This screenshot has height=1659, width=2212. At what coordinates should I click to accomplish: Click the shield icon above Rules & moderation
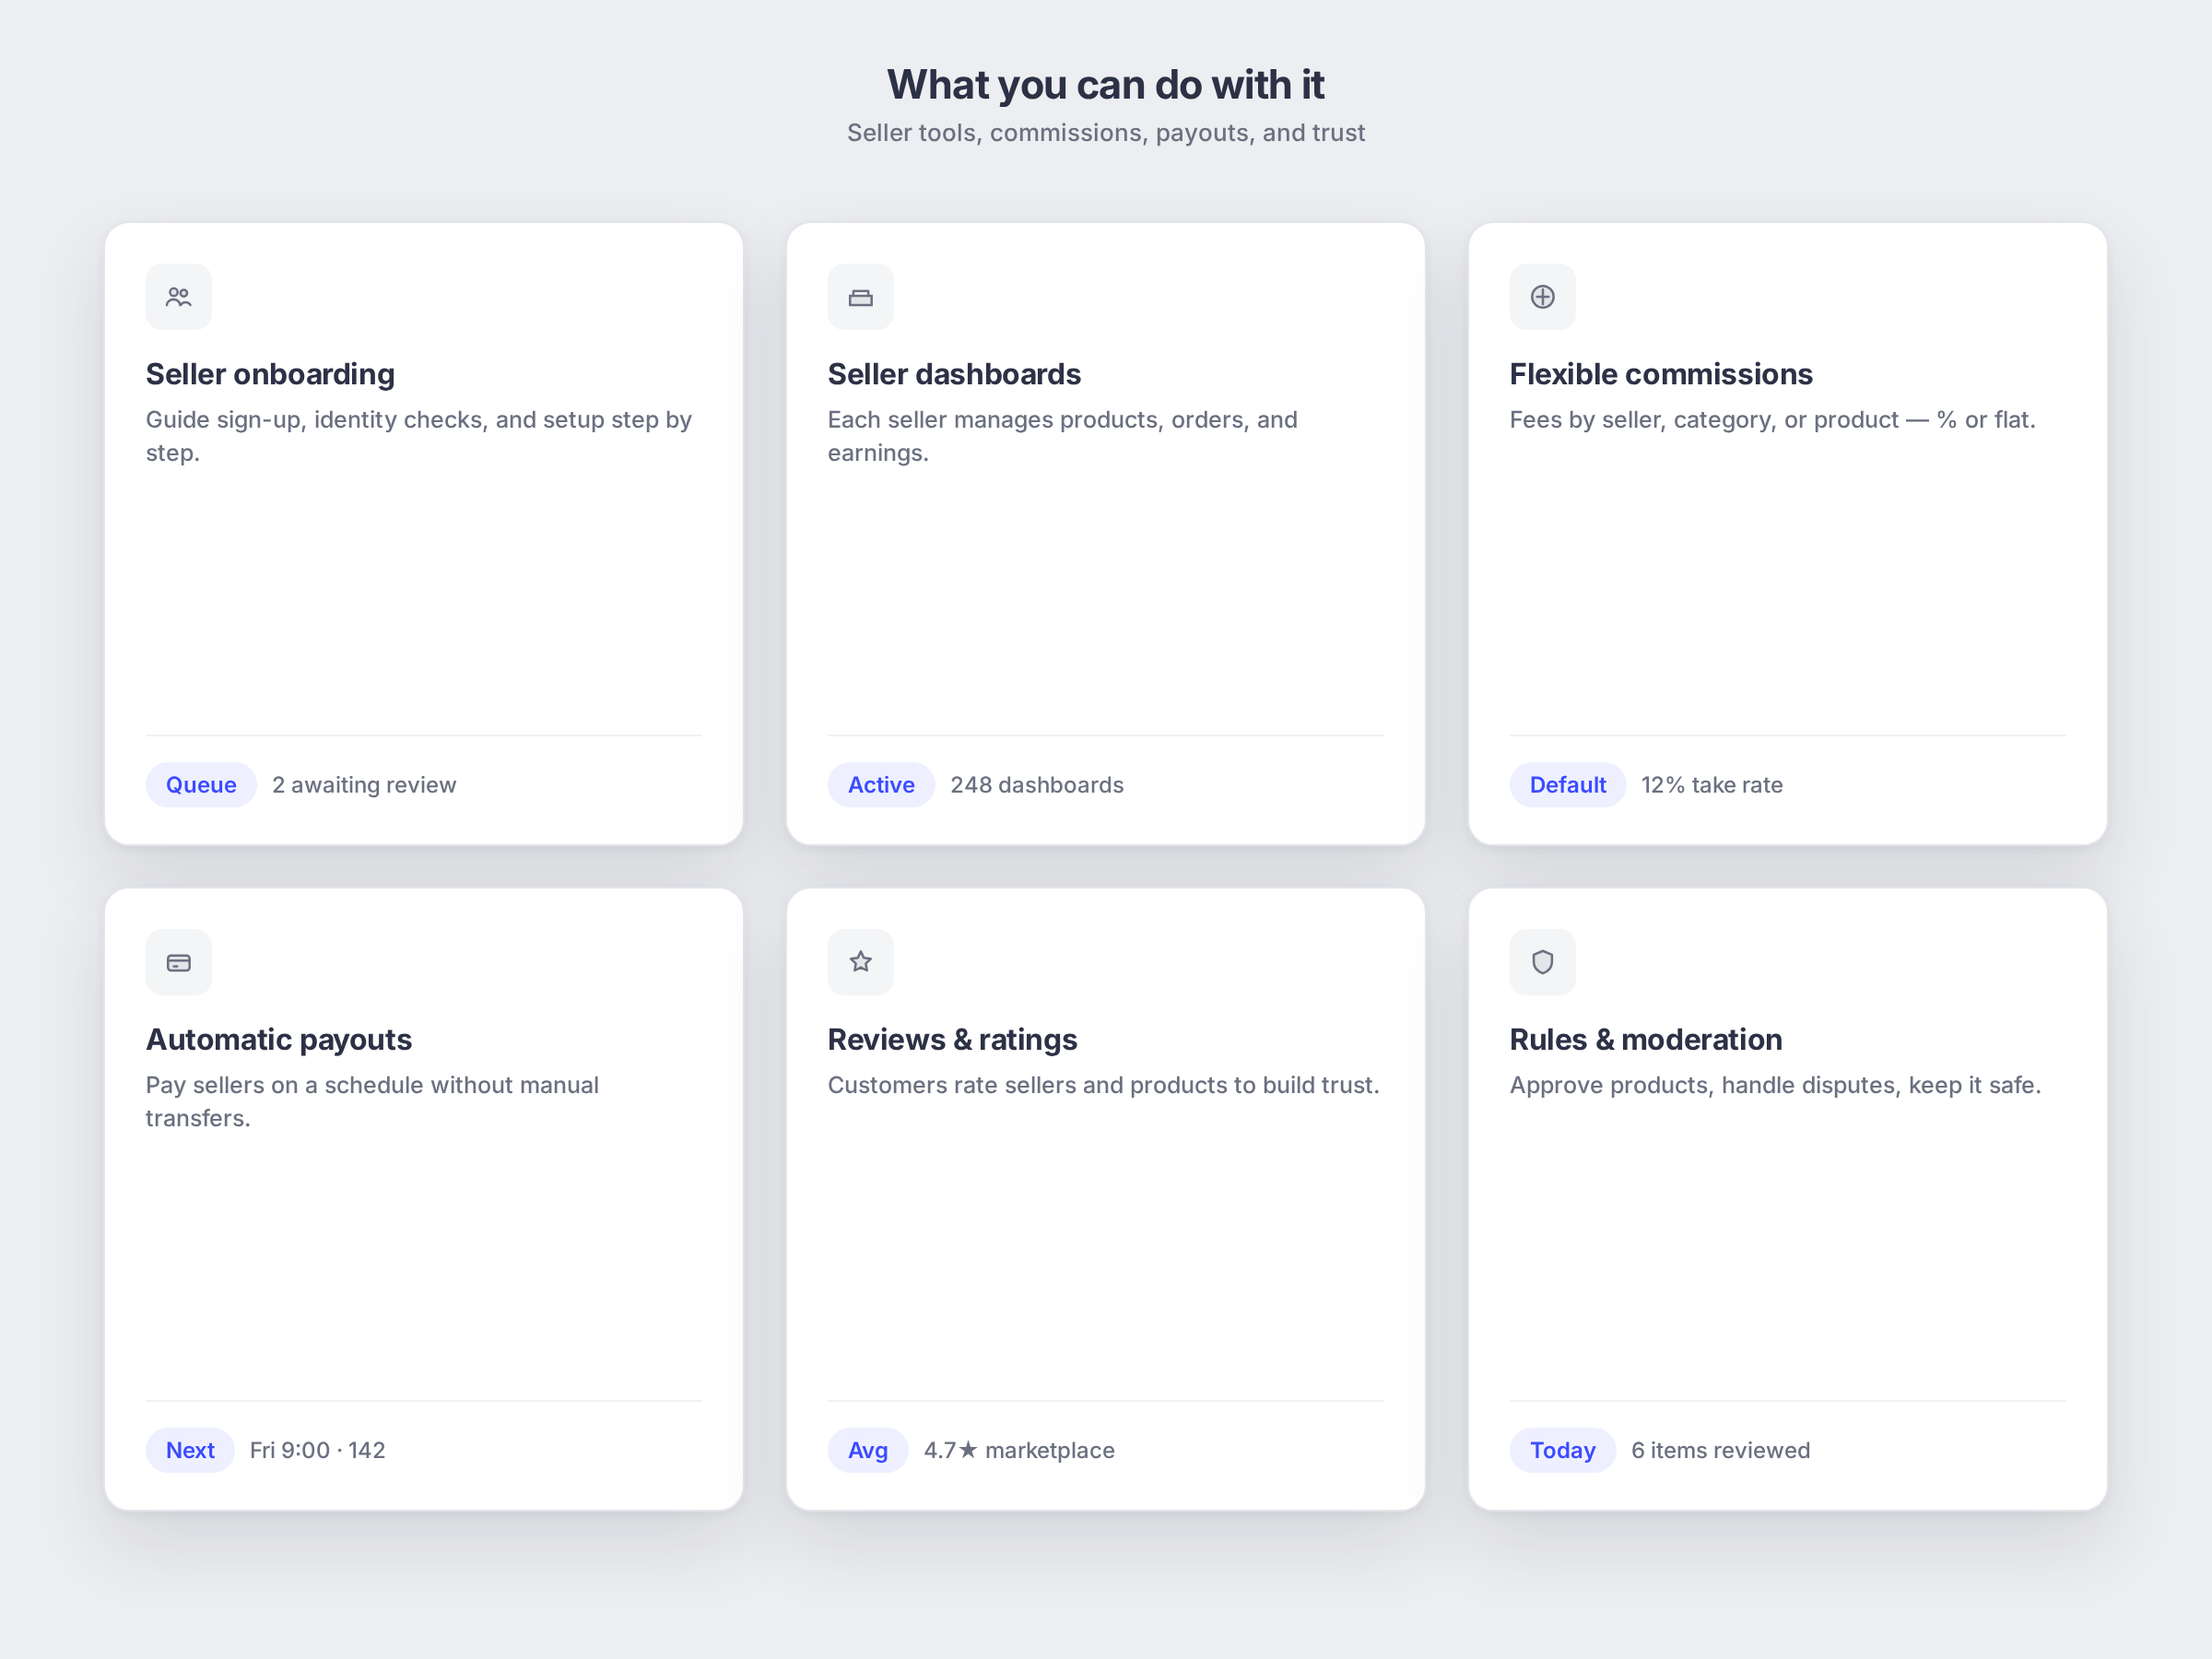pyautogui.click(x=1543, y=962)
